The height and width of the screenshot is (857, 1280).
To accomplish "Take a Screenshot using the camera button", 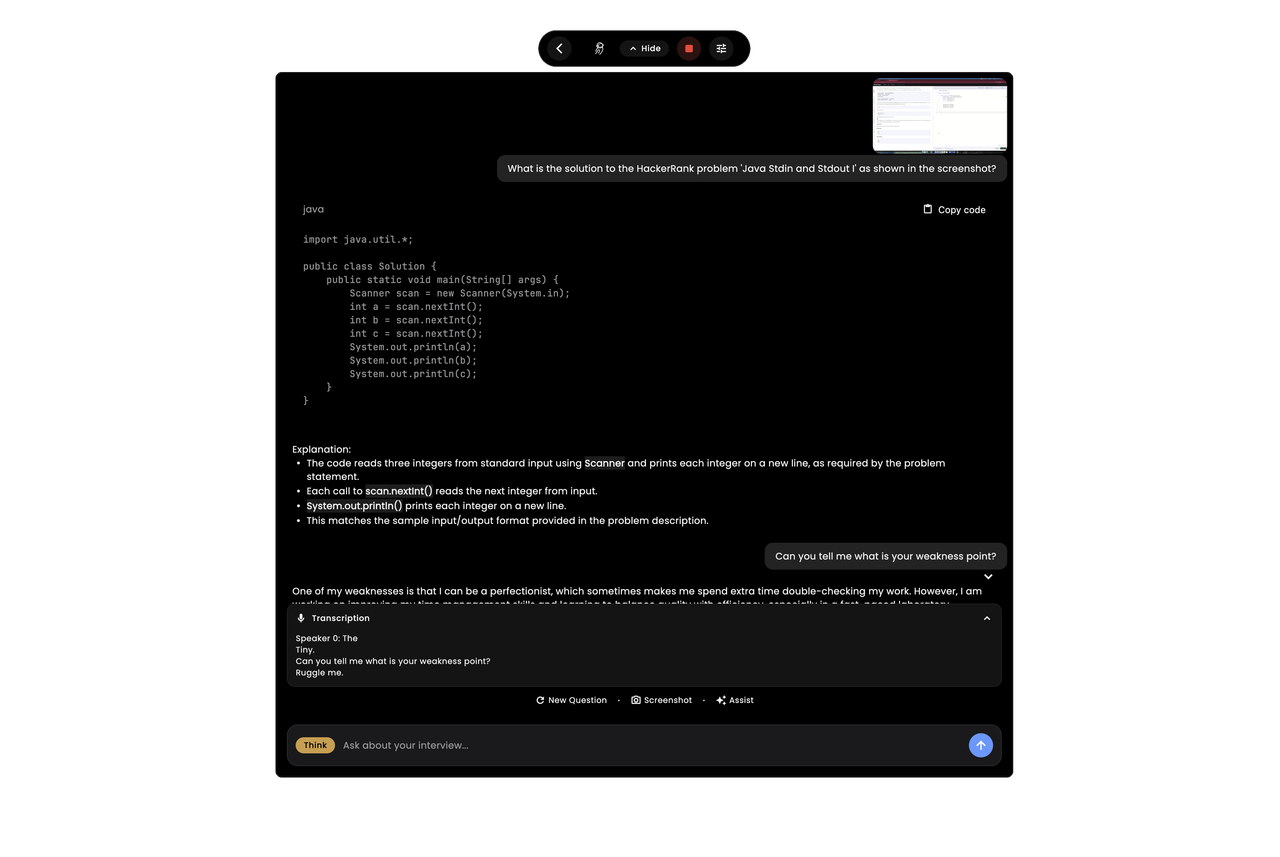I will click(661, 700).
